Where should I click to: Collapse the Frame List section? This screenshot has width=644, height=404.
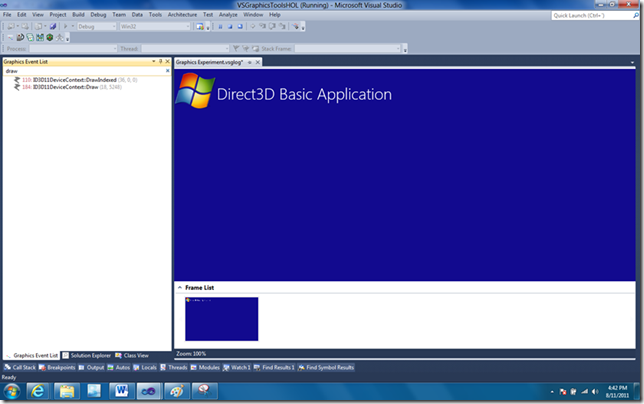pos(179,287)
